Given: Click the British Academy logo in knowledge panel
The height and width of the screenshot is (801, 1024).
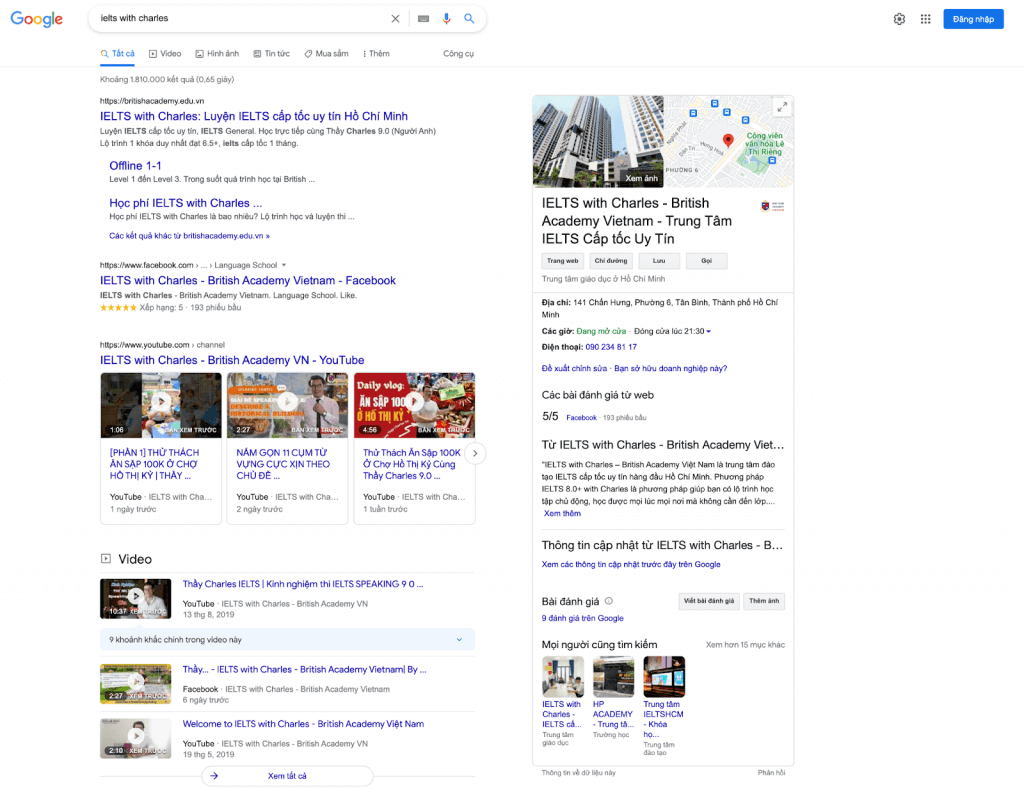Looking at the screenshot, I should point(773,206).
